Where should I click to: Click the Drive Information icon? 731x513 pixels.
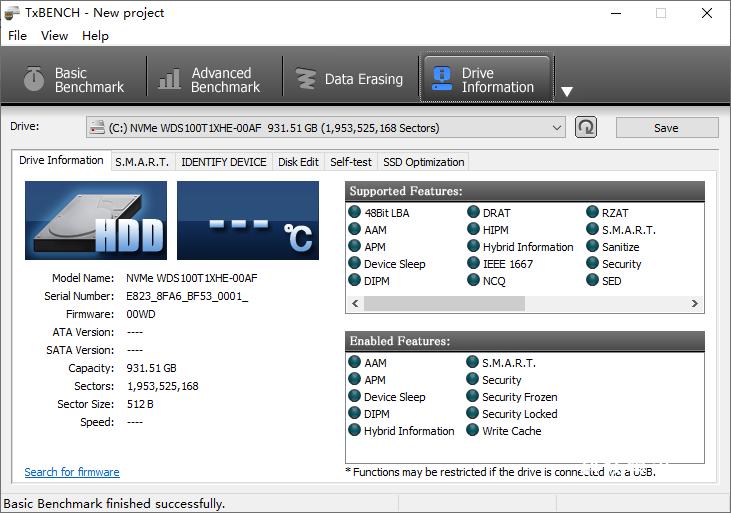[441, 79]
